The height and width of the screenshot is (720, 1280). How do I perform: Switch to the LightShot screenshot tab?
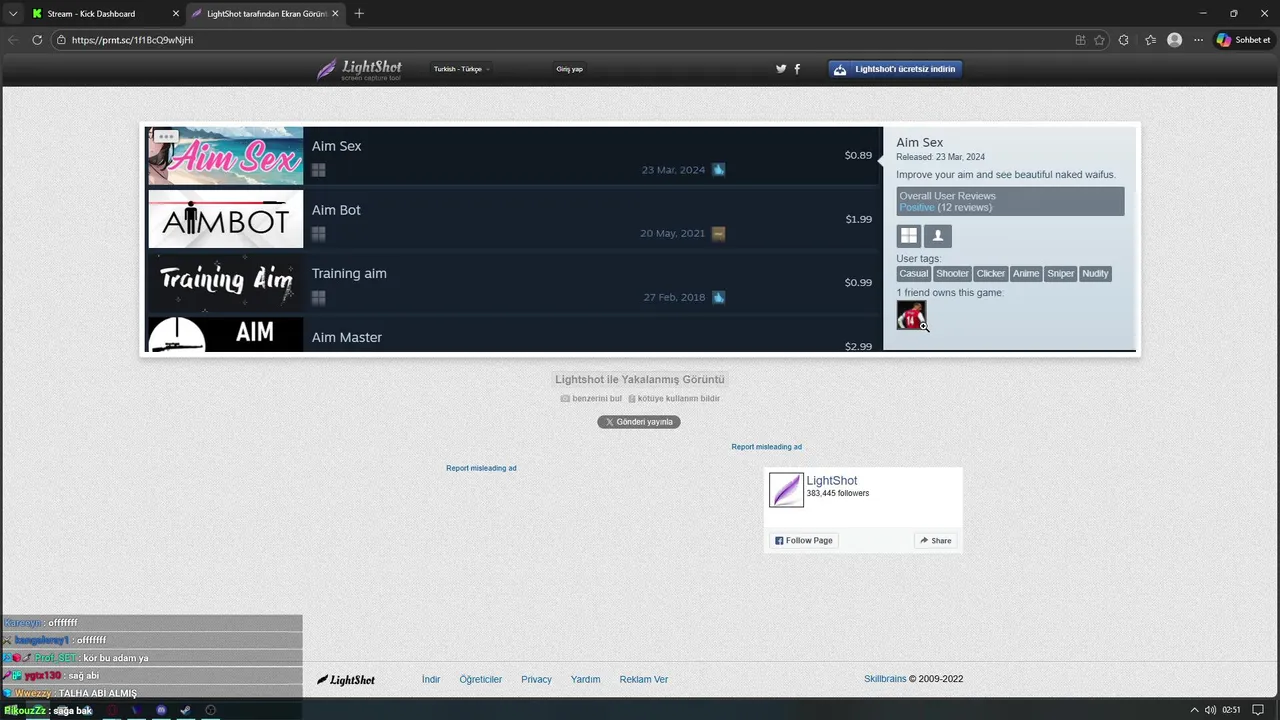click(x=266, y=14)
